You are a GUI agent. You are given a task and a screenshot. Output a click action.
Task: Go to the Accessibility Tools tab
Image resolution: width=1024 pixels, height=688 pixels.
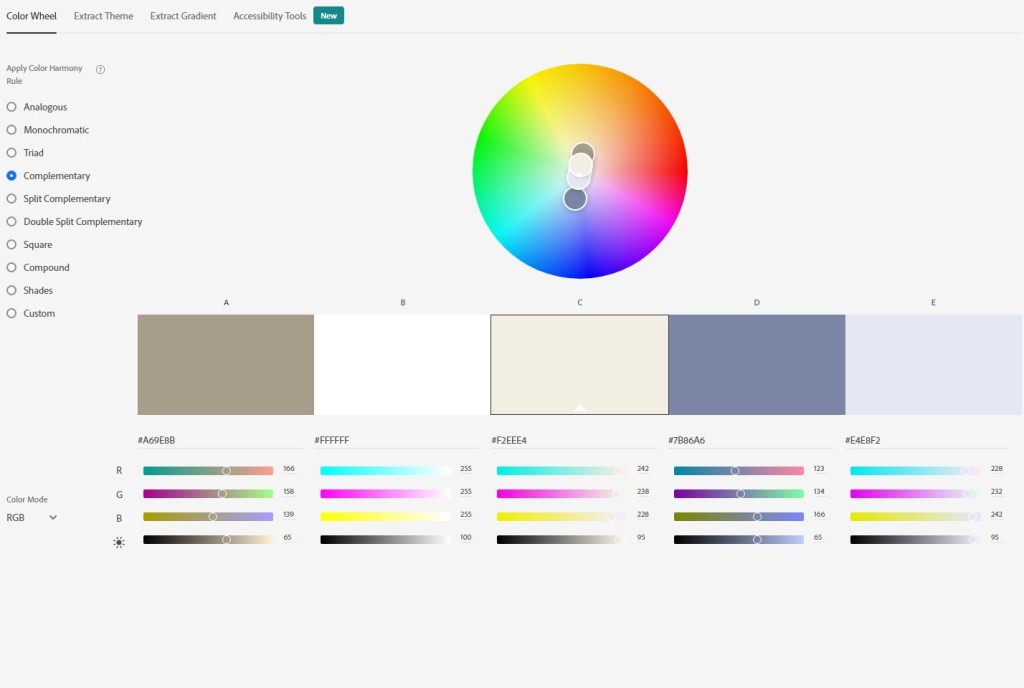click(270, 16)
